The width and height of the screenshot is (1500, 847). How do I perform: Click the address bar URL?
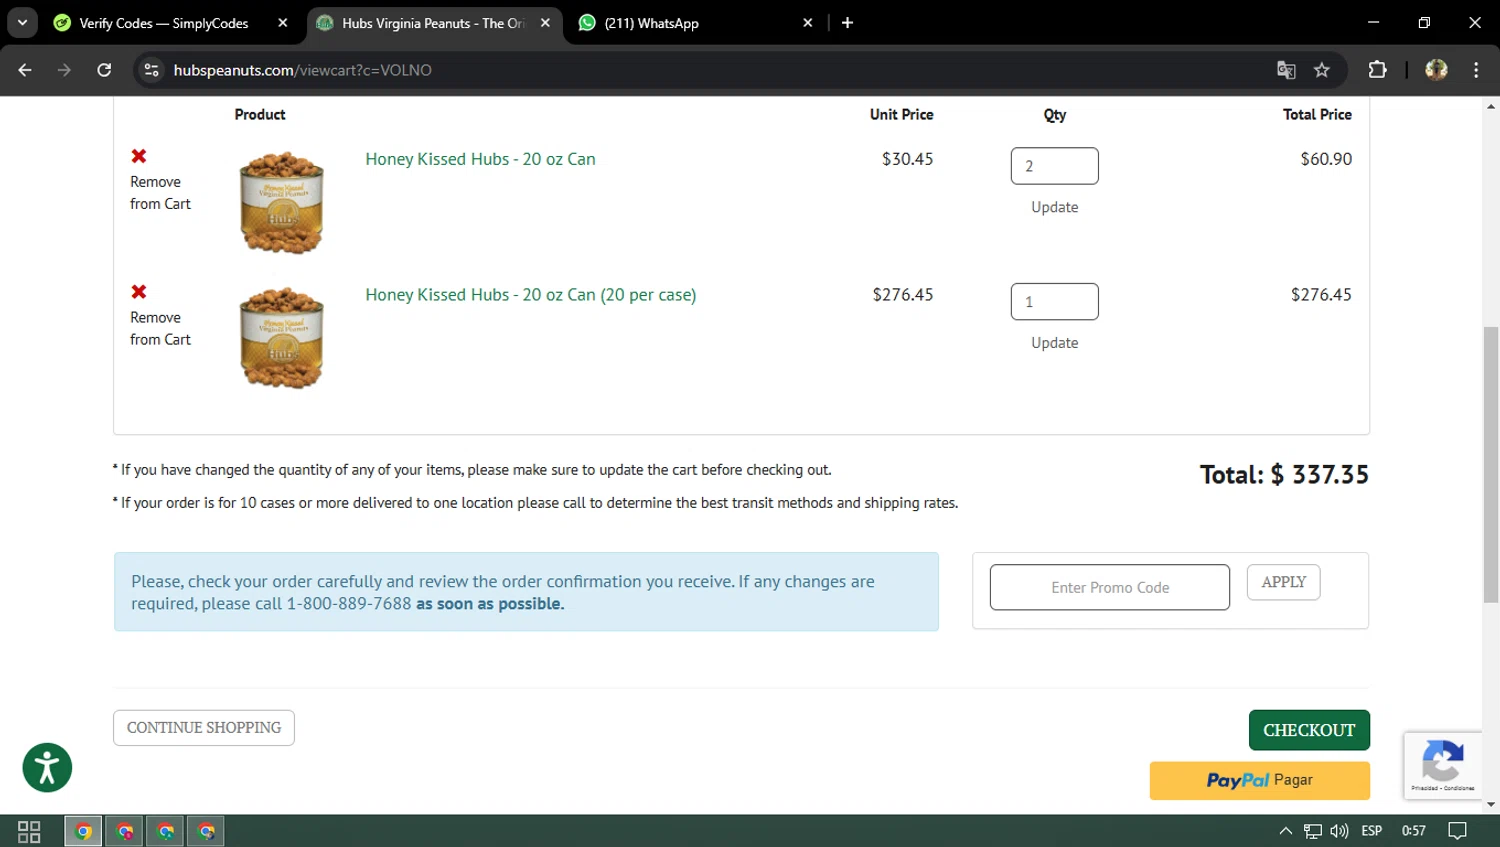pyautogui.click(x=302, y=70)
